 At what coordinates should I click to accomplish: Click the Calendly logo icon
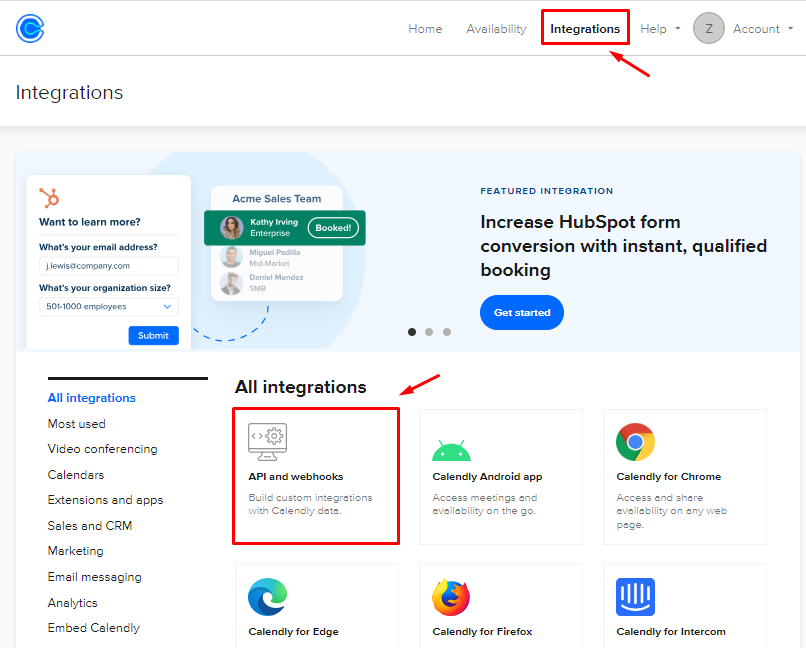[x=30, y=28]
